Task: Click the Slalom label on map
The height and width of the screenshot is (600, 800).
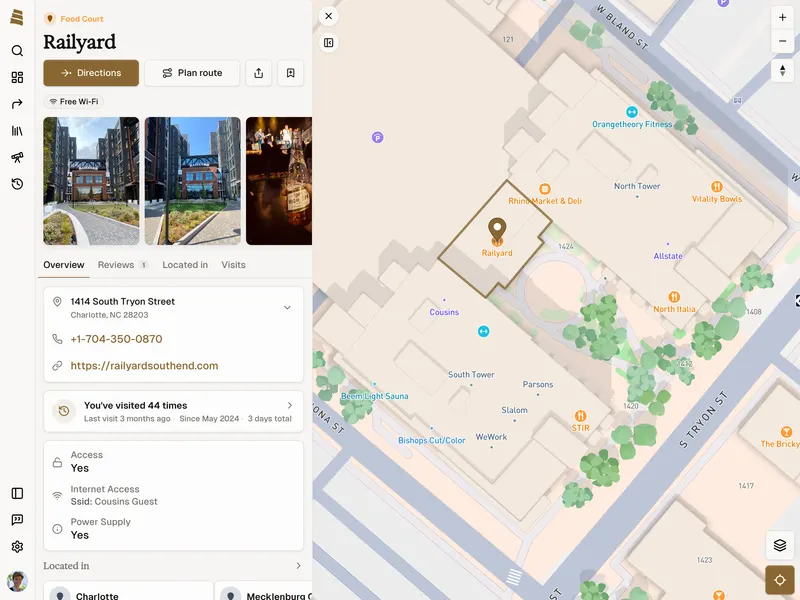Action: (x=514, y=410)
